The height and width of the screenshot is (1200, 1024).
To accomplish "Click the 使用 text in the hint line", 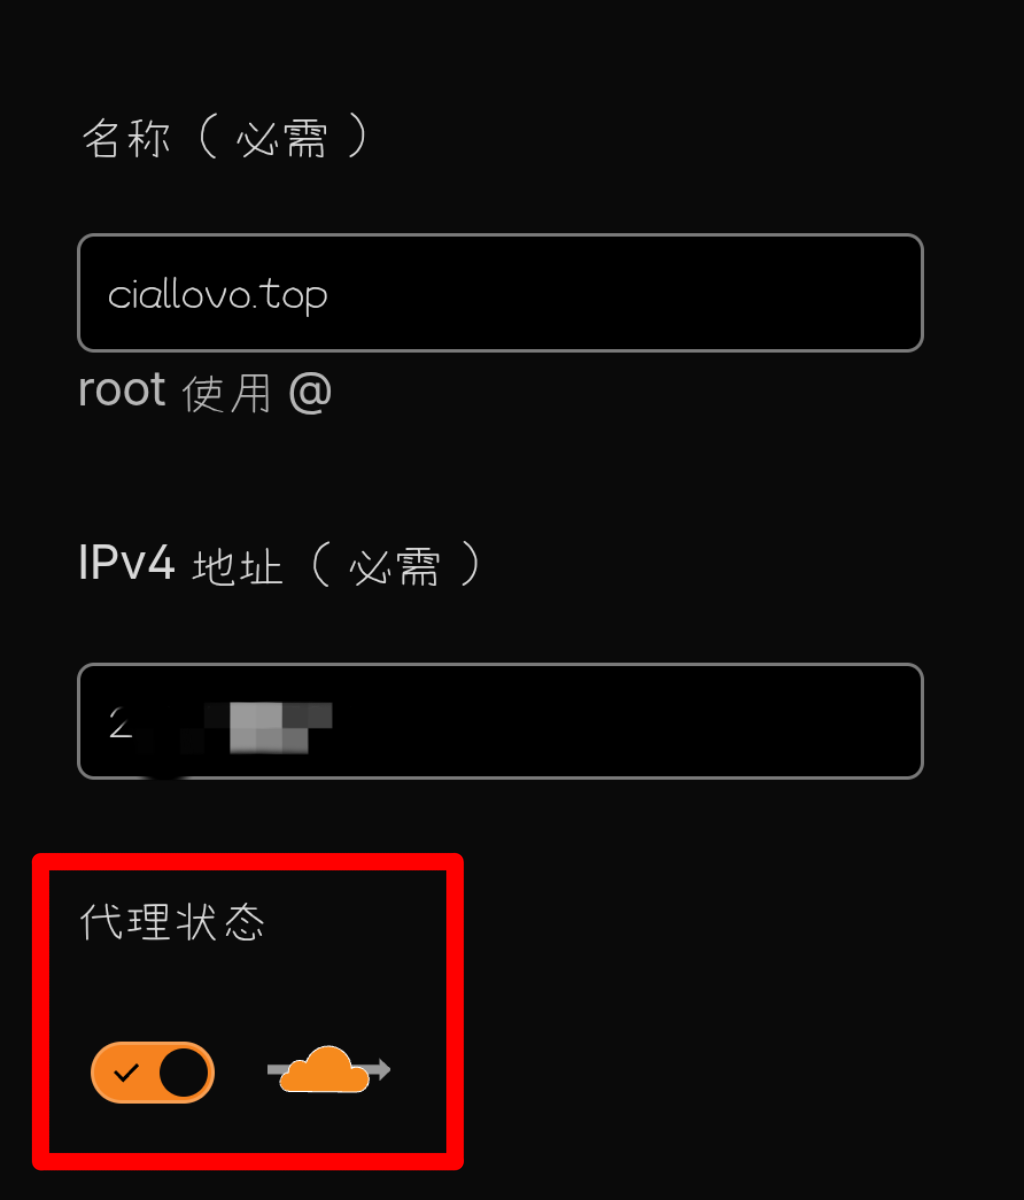I will click(228, 394).
